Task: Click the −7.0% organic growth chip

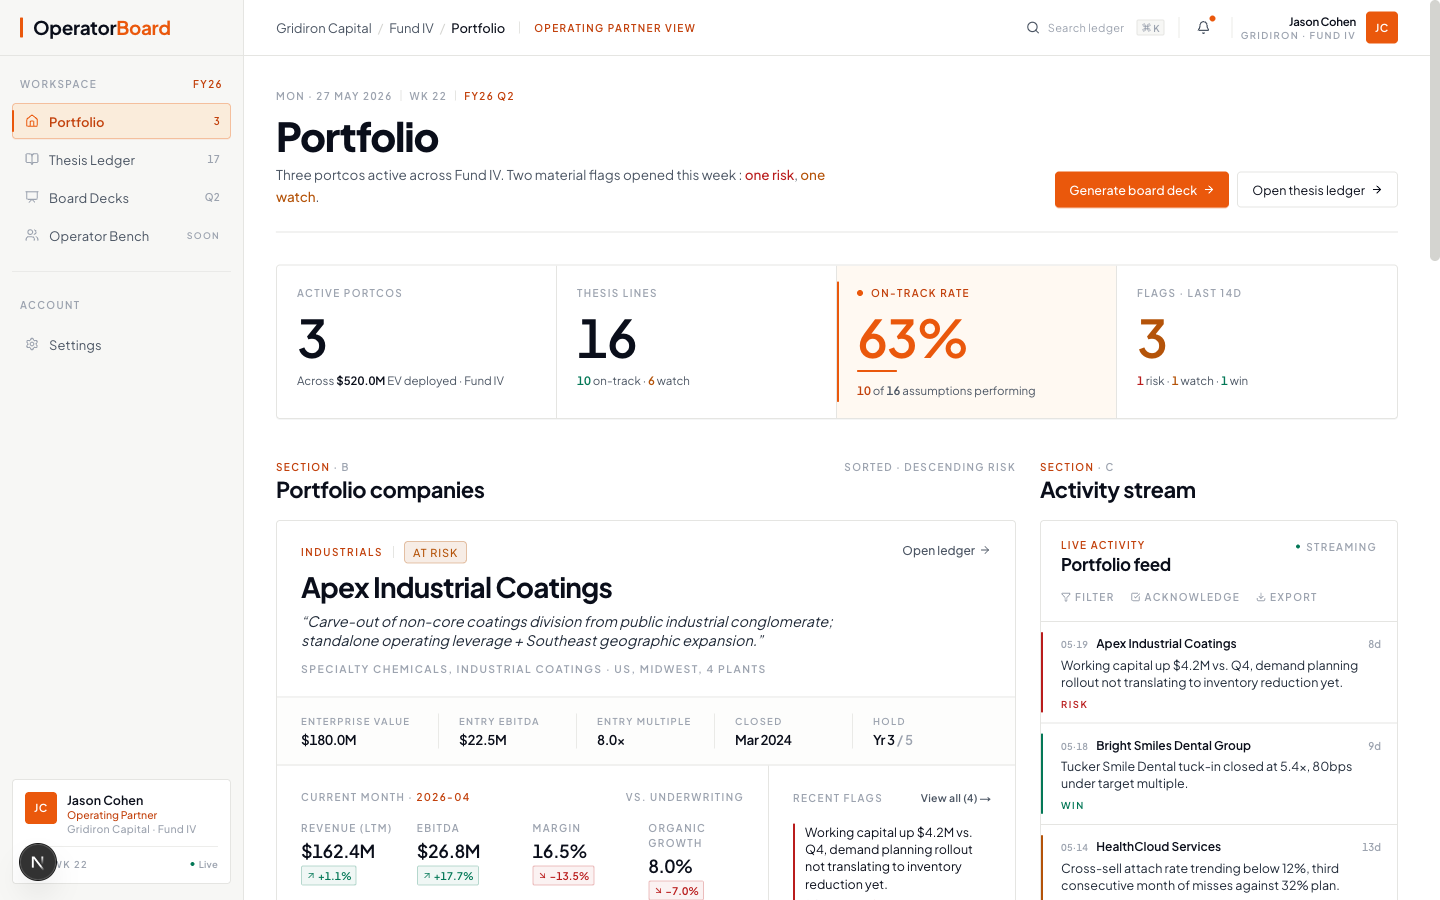Action: tap(676, 891)
